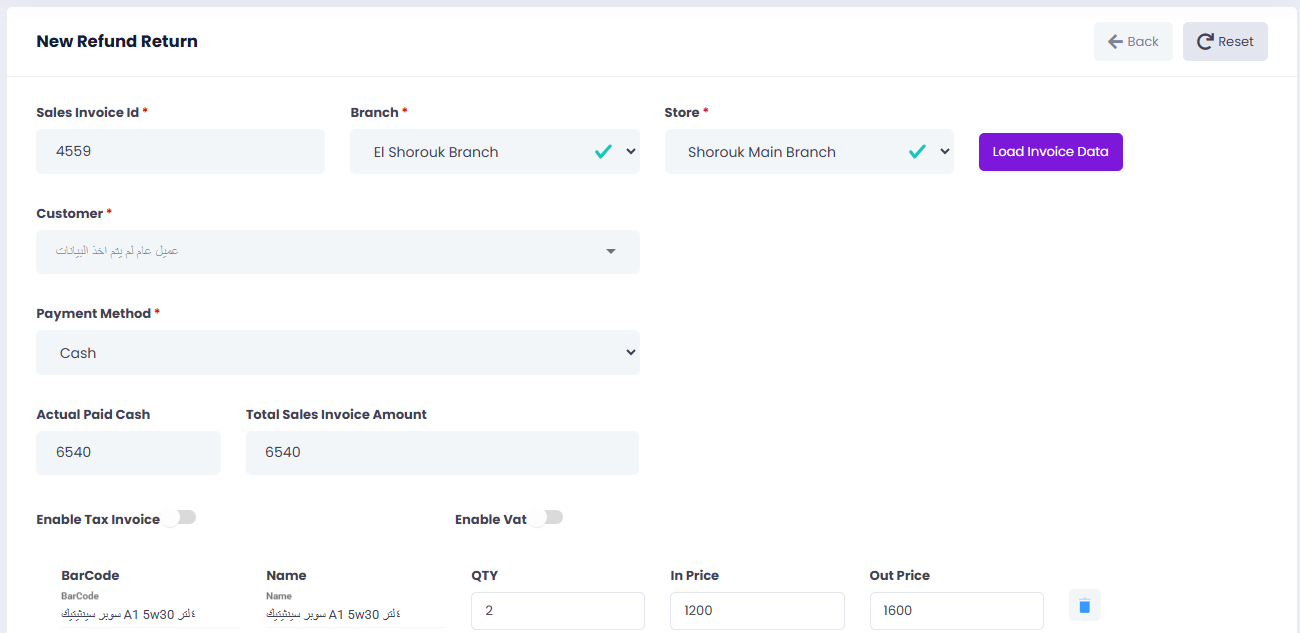Image resolution: width=1300 pixels, height=633 pixels.
Task: Click Load Invoice Data button
Action: click(x=1050, y=152)
